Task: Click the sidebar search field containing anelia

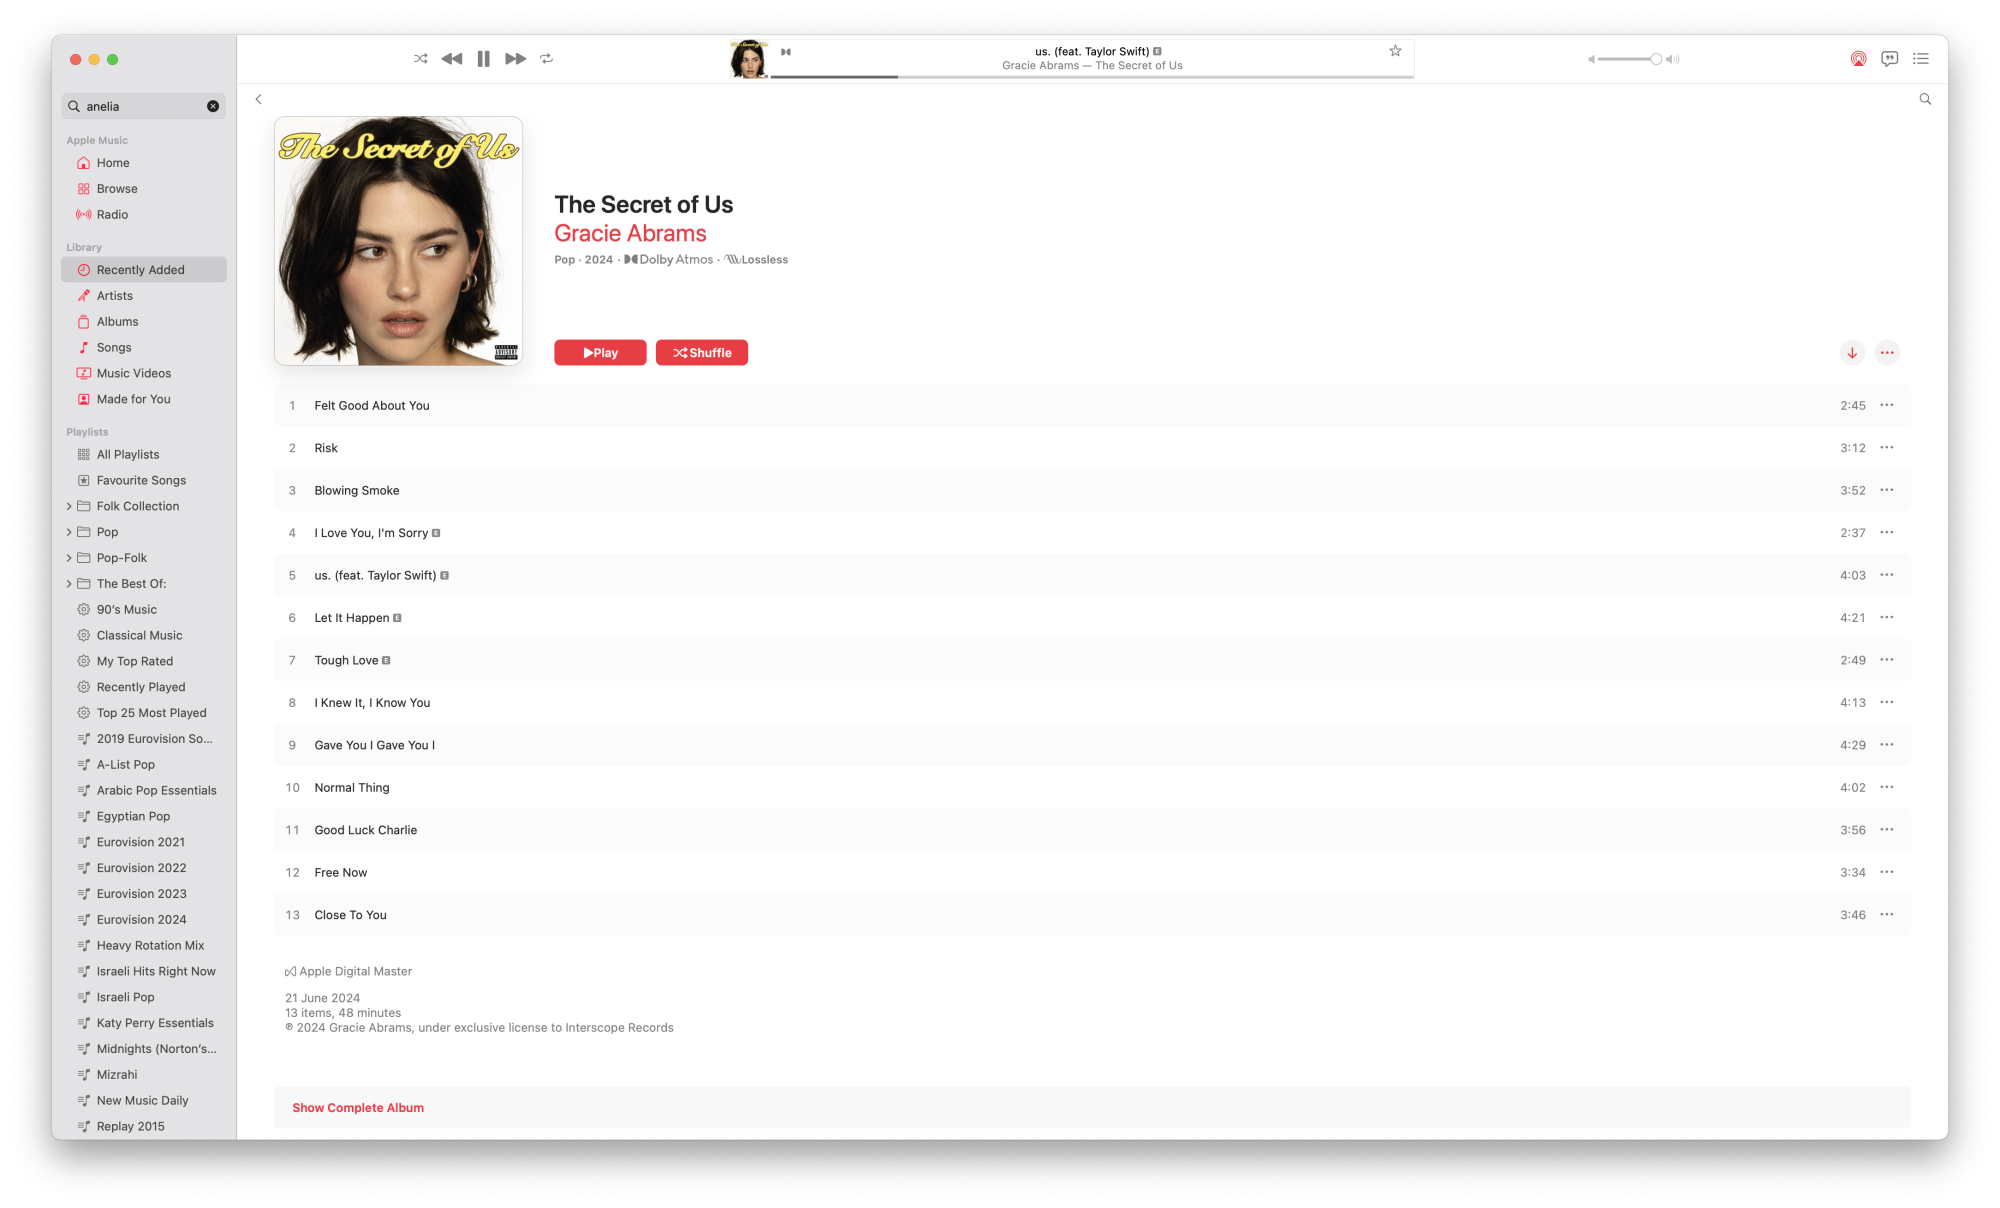Action: [x=144, y=106]
